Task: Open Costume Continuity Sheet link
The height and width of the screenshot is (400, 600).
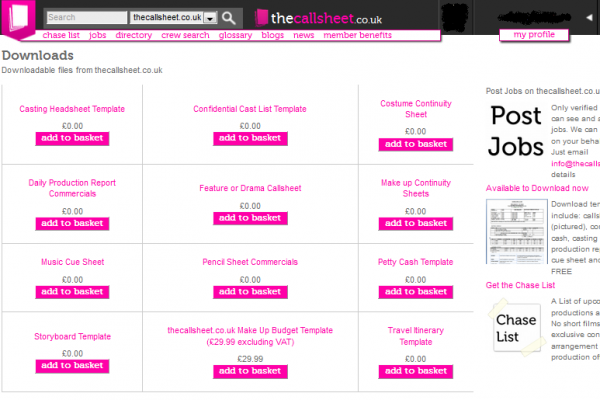Action: click(416, 109)
